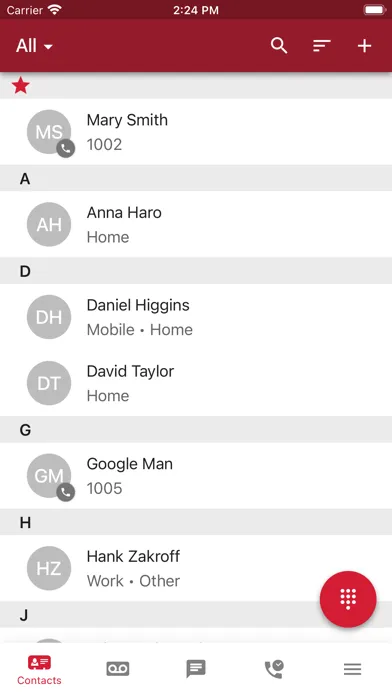Tap the GM avatar with phone badge
The height and width of the screenshot is (696, 392).
[x=50, y=477]
